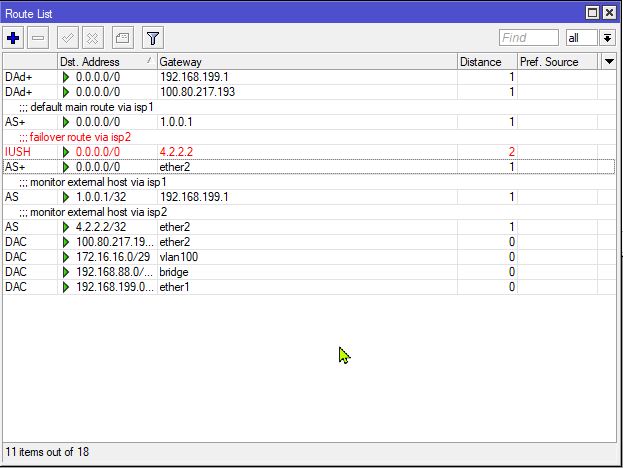Open the filter funnel button
623x468 pixels.
(153, 38)
